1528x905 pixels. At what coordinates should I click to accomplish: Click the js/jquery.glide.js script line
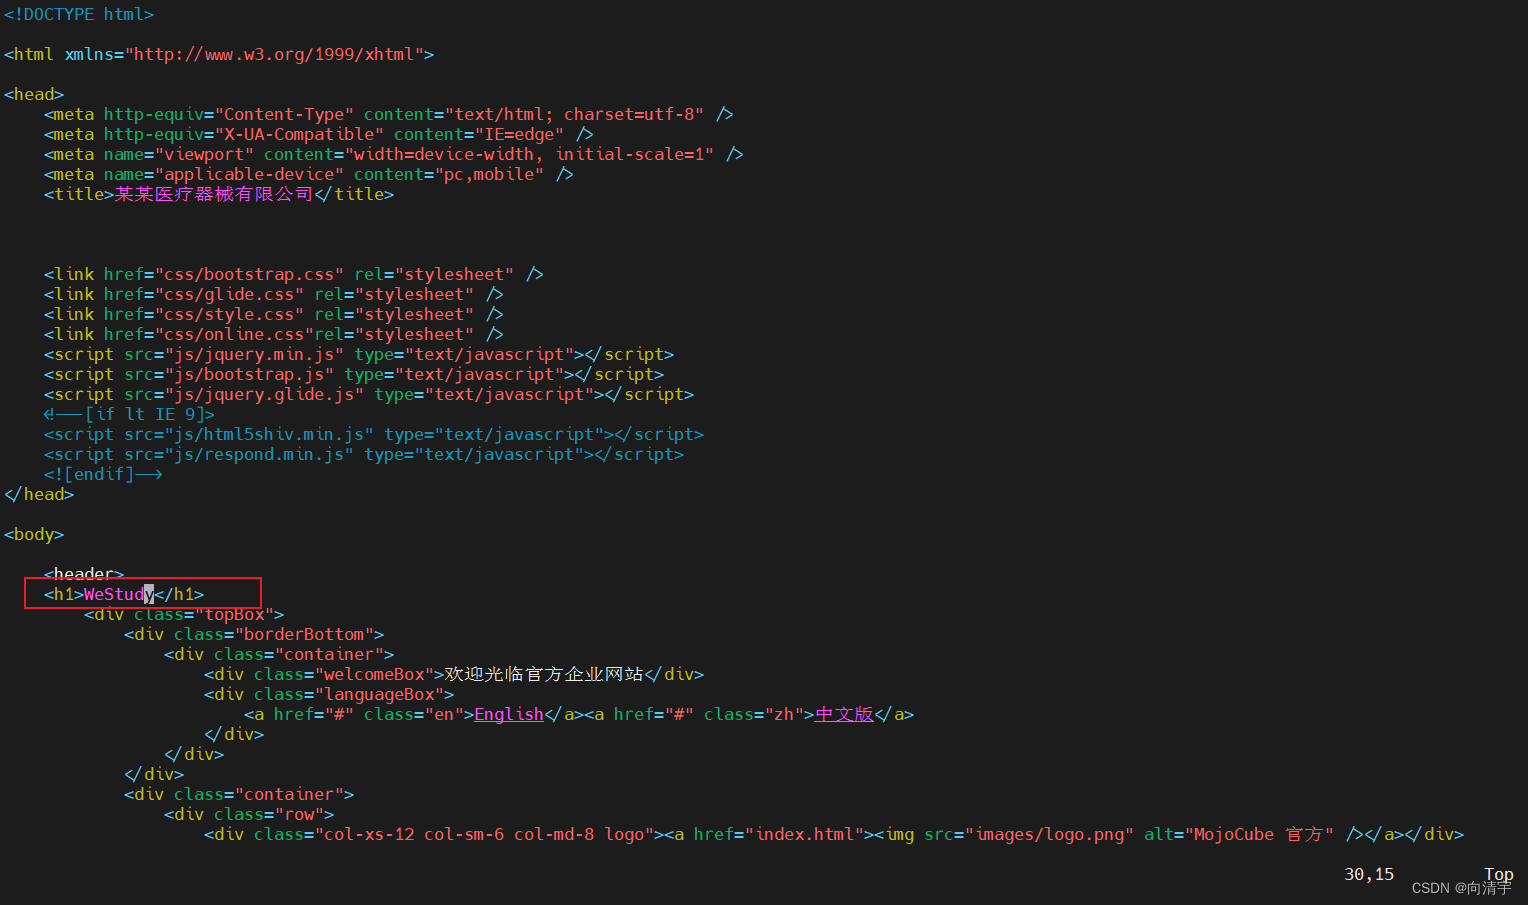click(369, 394)
